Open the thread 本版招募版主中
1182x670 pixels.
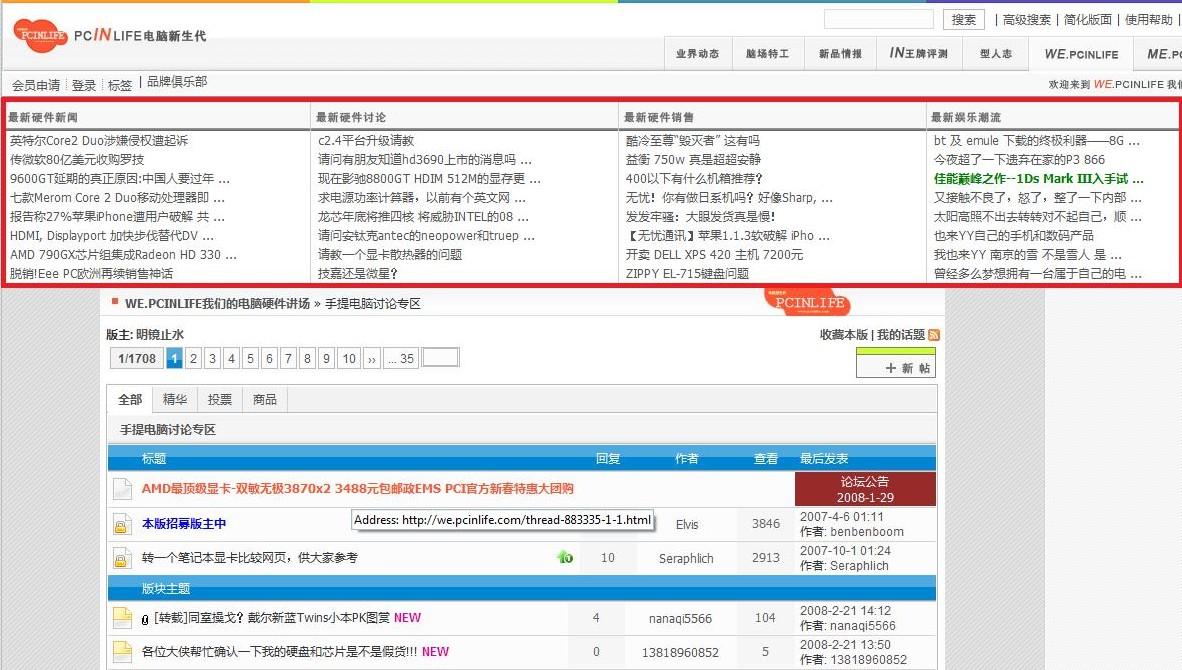pos(184,523)
